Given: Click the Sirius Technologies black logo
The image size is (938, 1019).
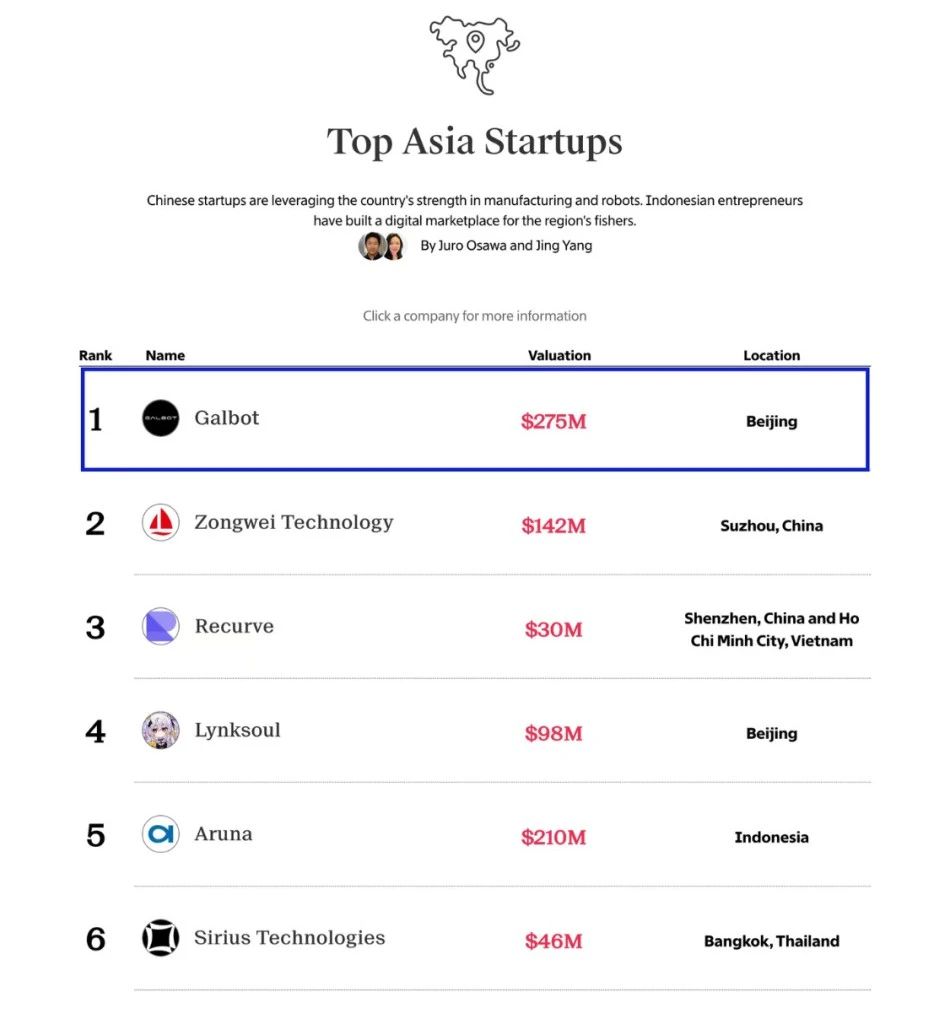Looking at the screenshot, I should (161, 938).
